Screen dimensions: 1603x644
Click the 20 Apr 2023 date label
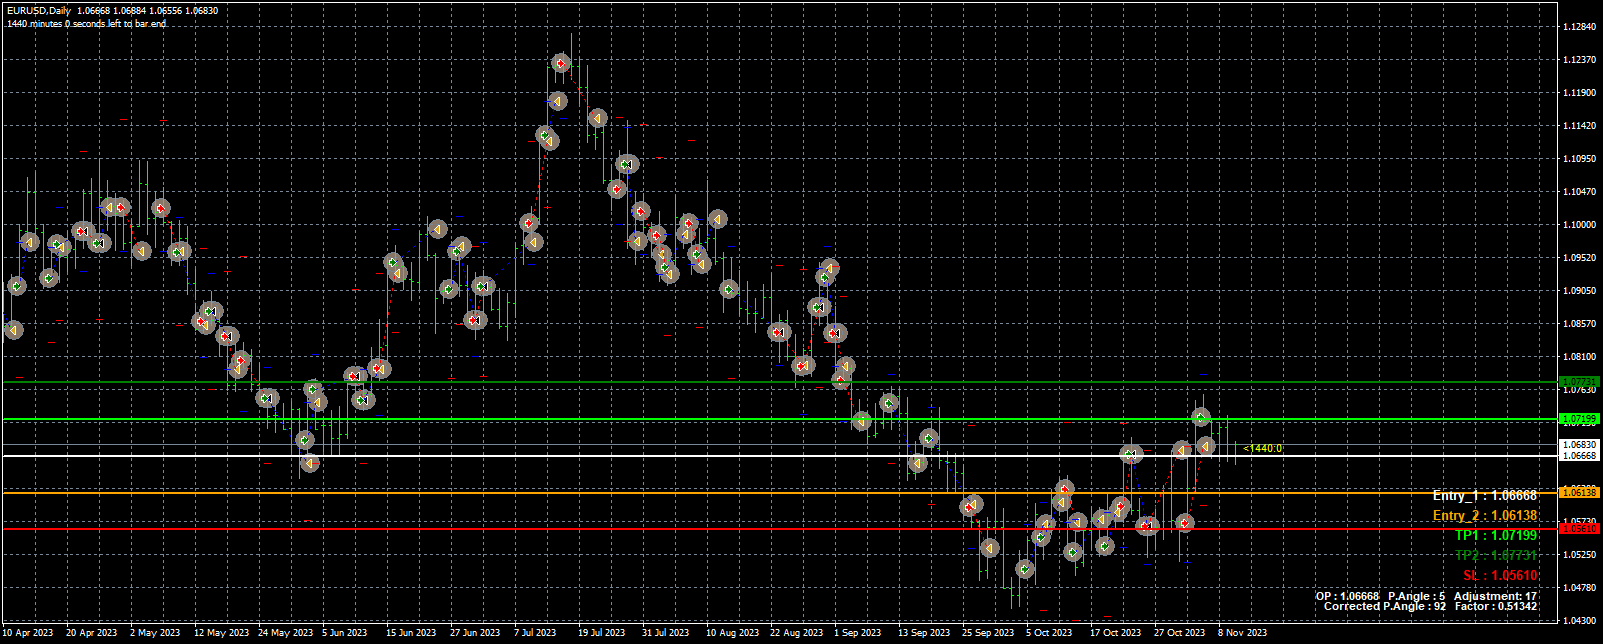(92, 633)
